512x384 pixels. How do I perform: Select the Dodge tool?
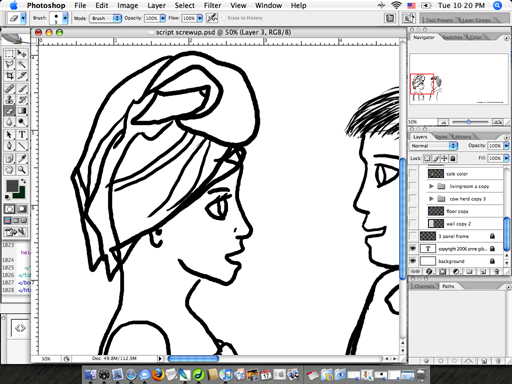(x=22, y=122)
